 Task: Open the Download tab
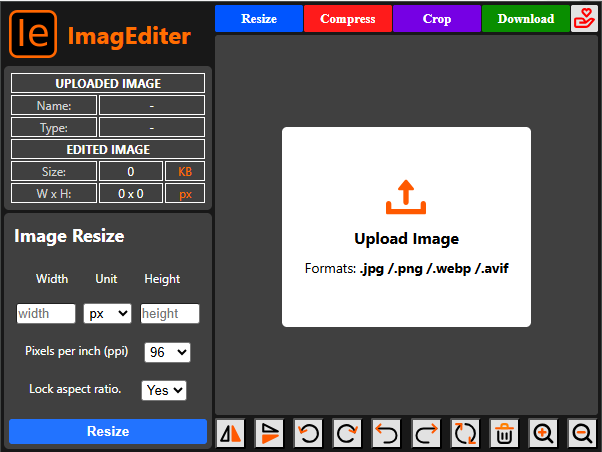pyautogui.click(x=526, y=19)
